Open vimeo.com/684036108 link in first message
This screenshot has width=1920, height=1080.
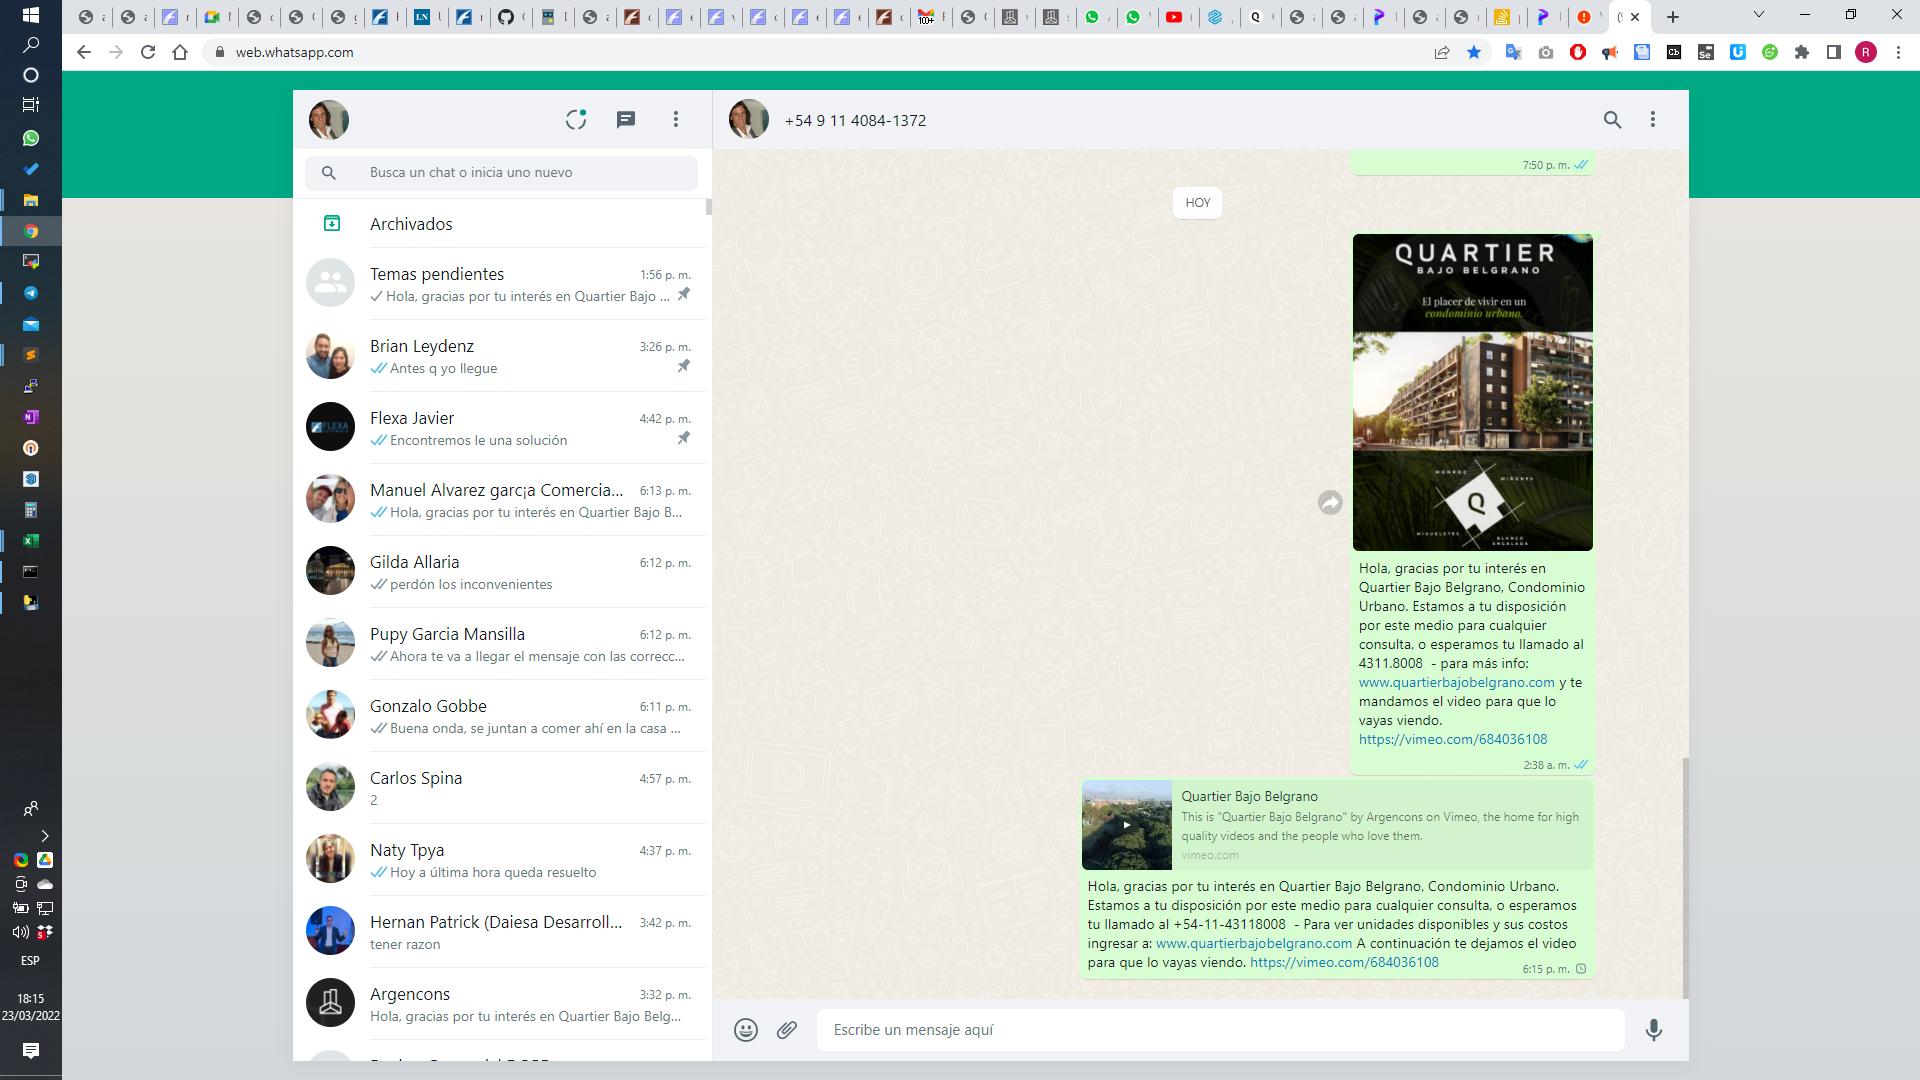[x=1453, y=740]
